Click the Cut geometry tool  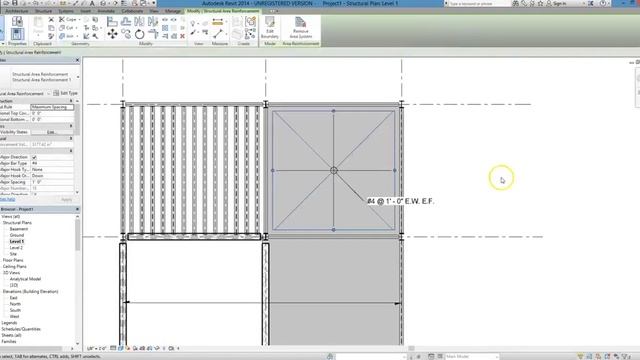click(68, 28)
